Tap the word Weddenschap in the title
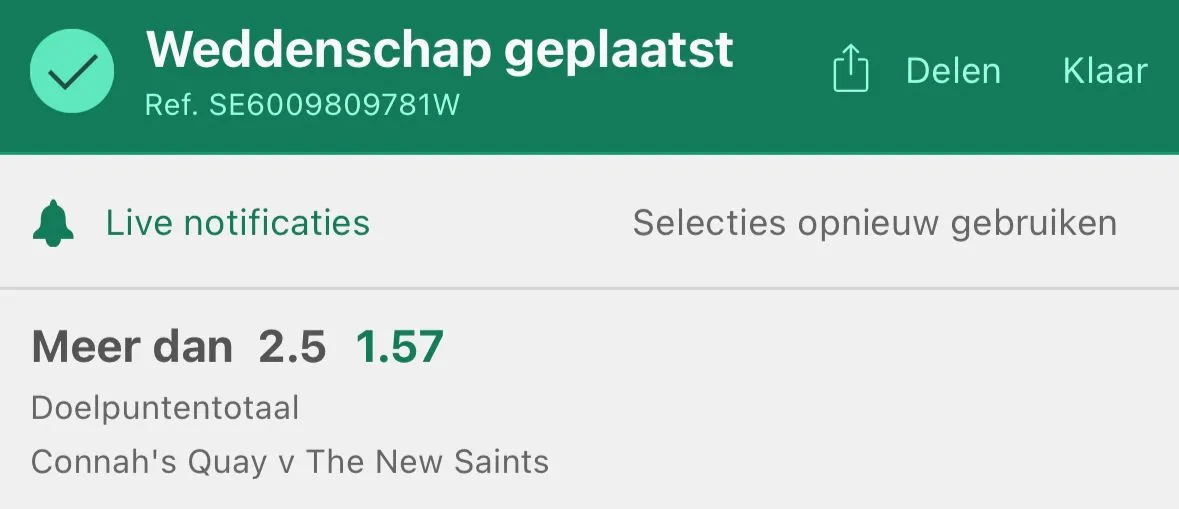 [319, 50]
